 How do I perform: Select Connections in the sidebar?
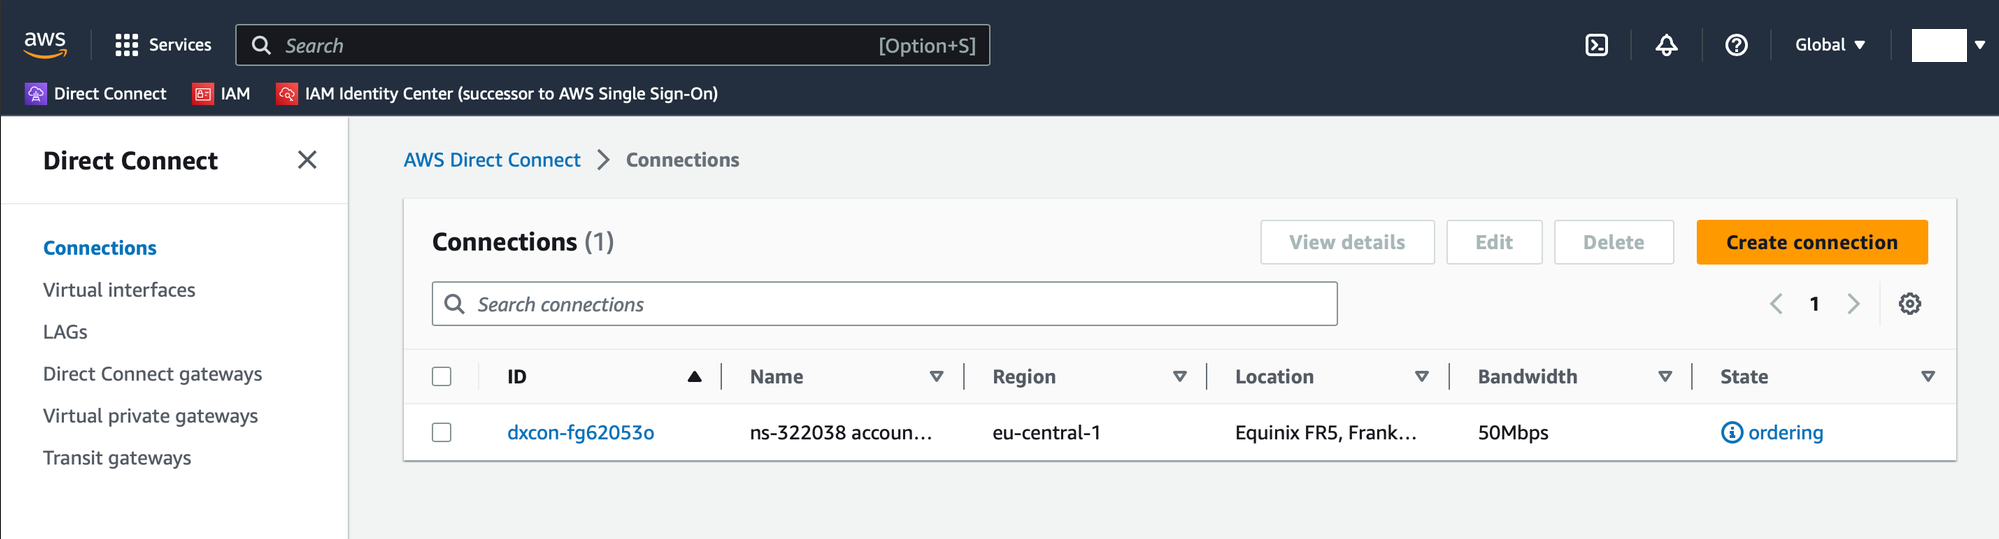[100, 248]
